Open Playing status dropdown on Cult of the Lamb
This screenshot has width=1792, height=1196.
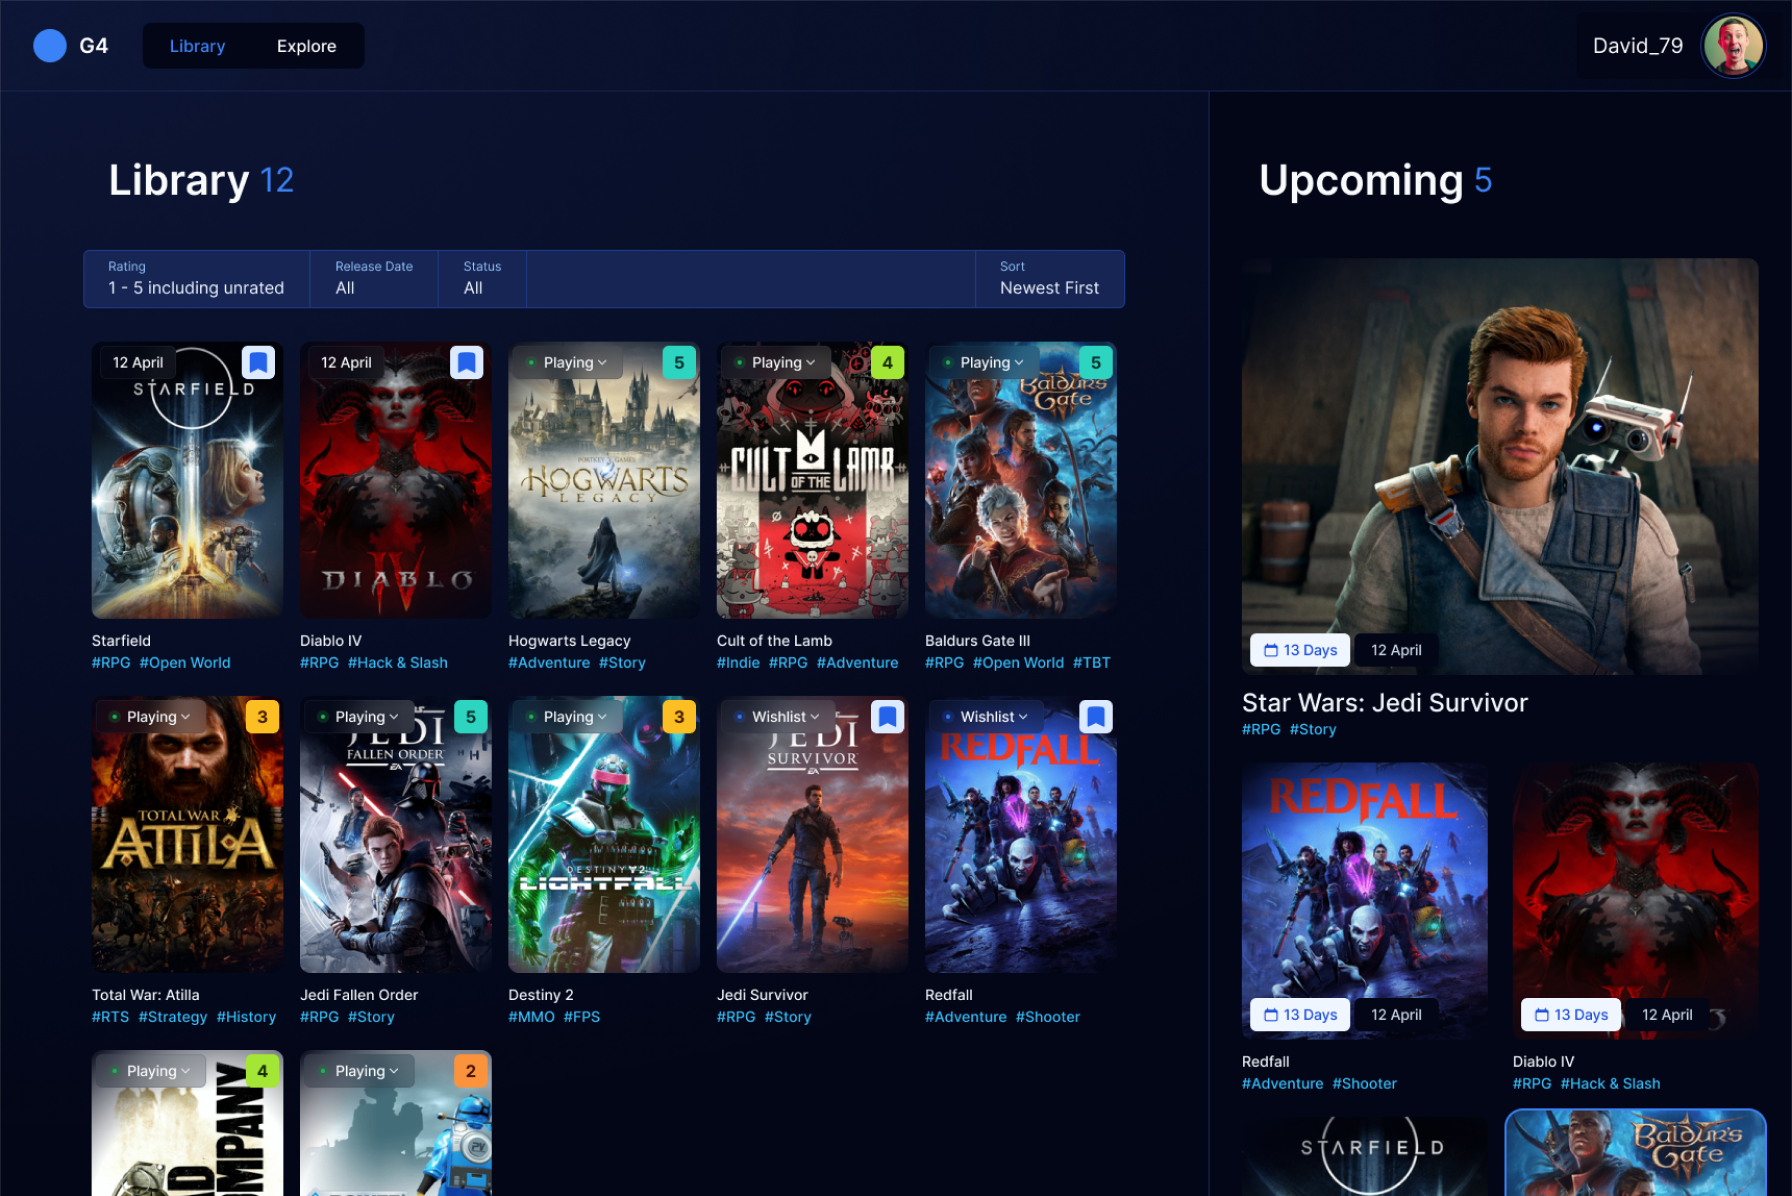pos(775,362)
